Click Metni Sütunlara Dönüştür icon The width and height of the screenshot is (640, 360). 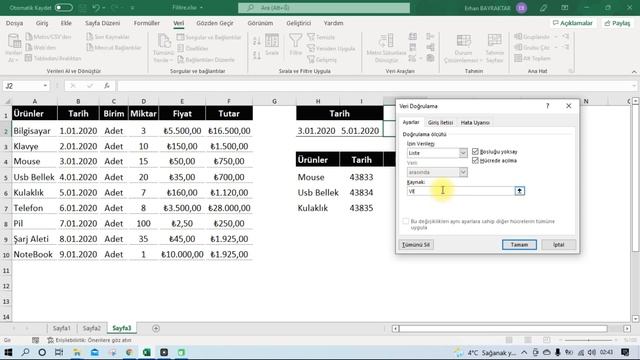click(x=386, y=41)
